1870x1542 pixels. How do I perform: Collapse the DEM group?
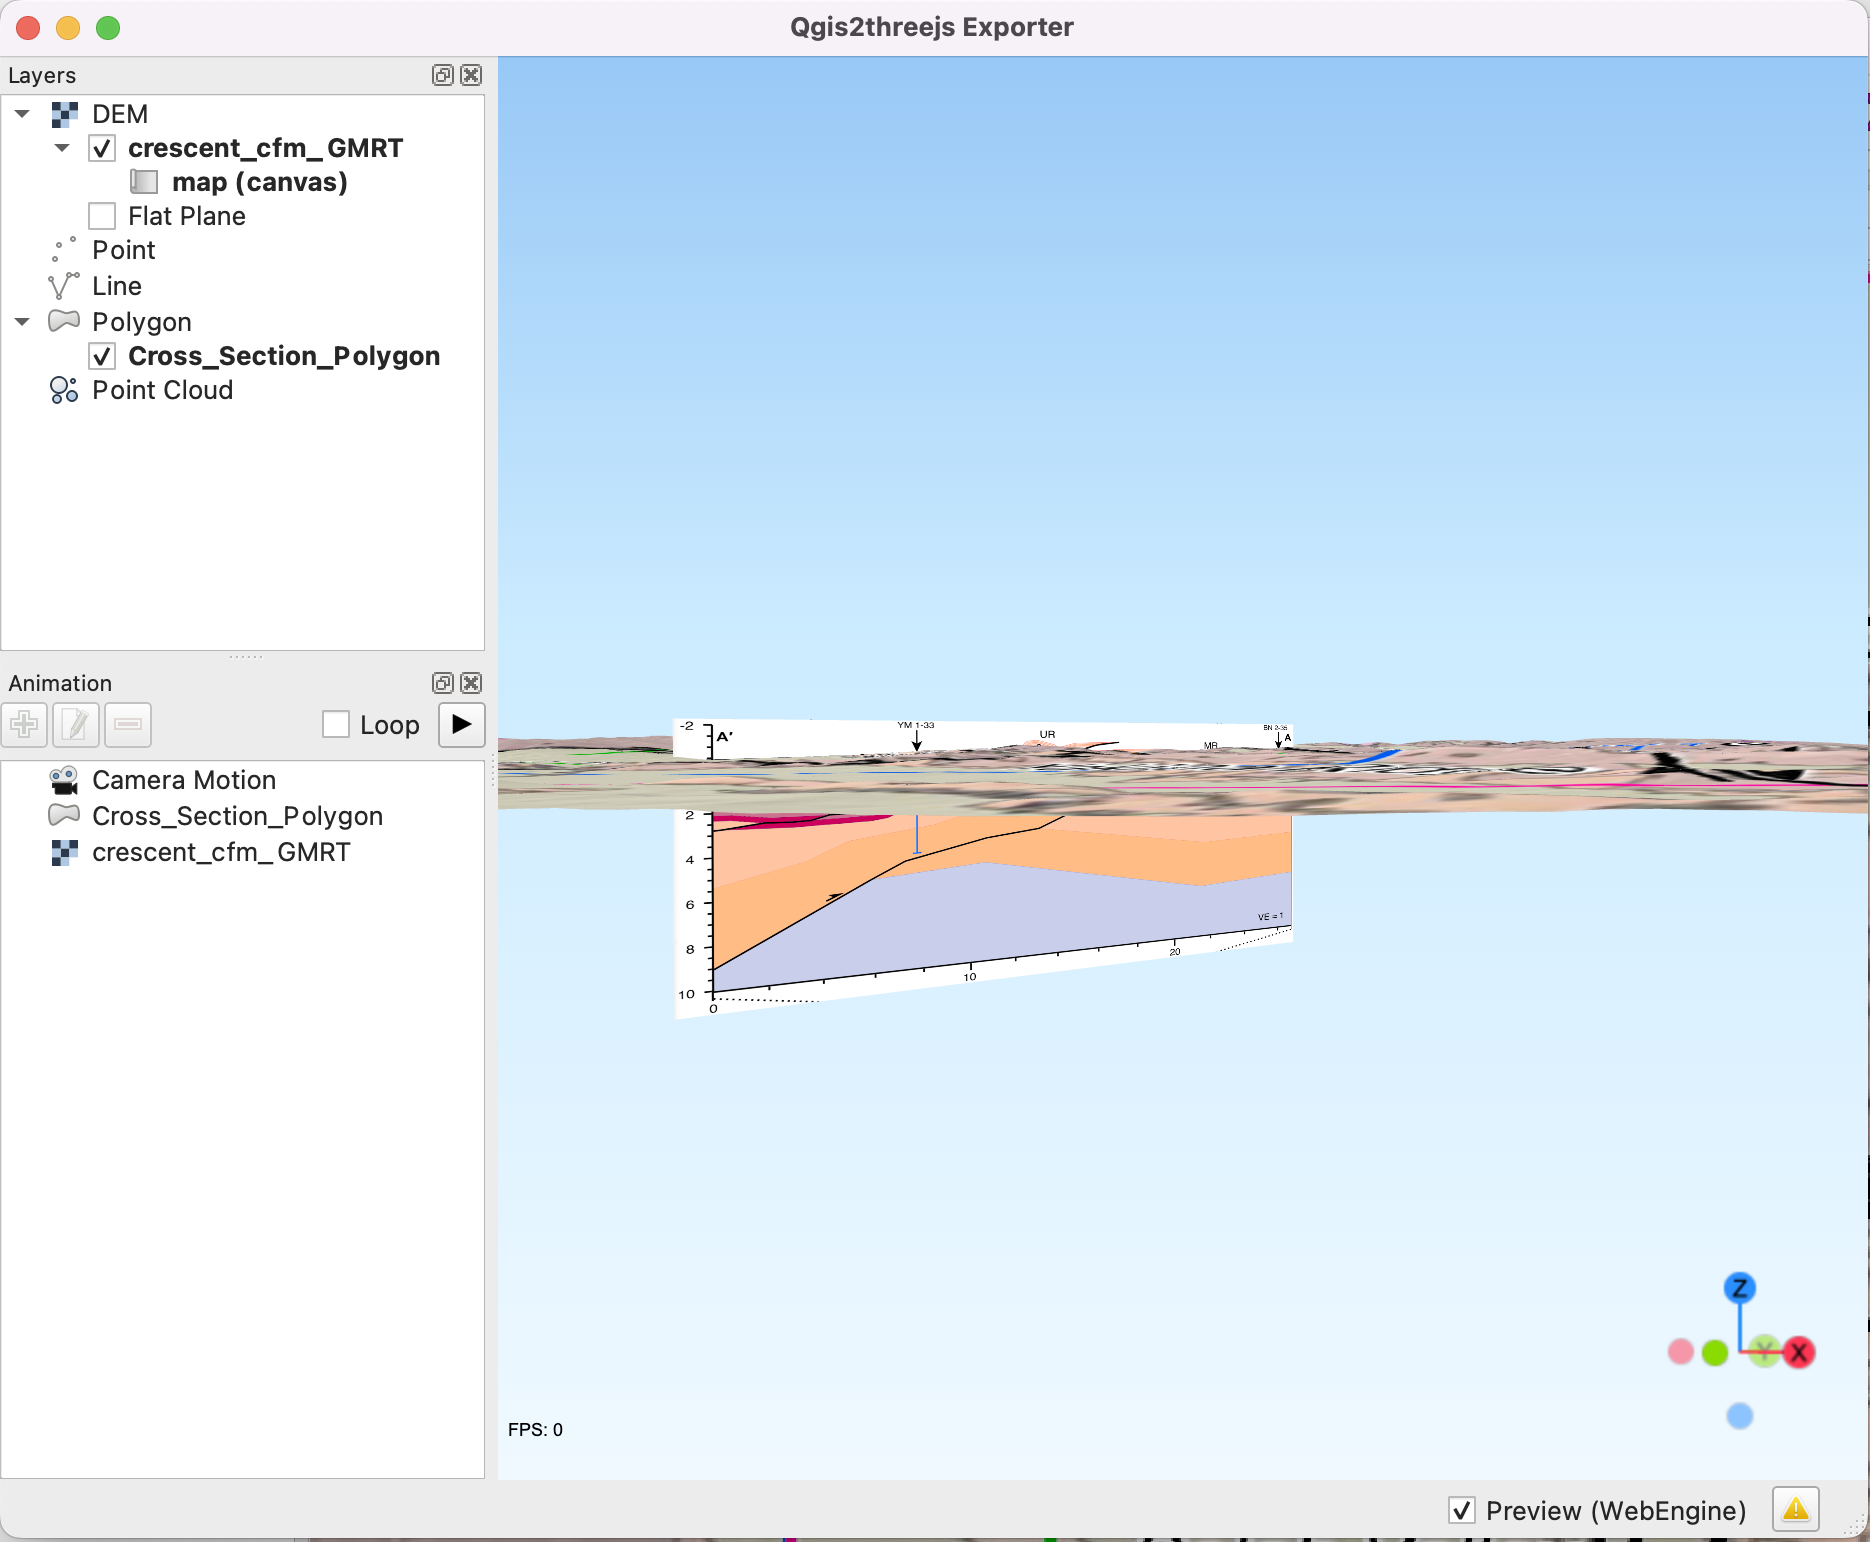22,114
